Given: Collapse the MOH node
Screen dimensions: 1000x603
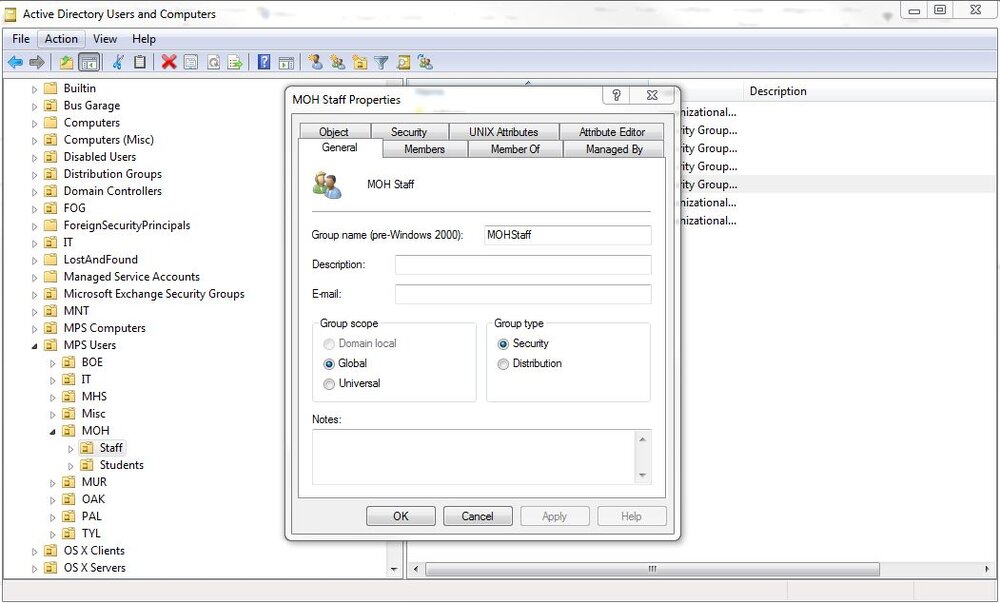Looking at the screenshot, I should [53, 432].
